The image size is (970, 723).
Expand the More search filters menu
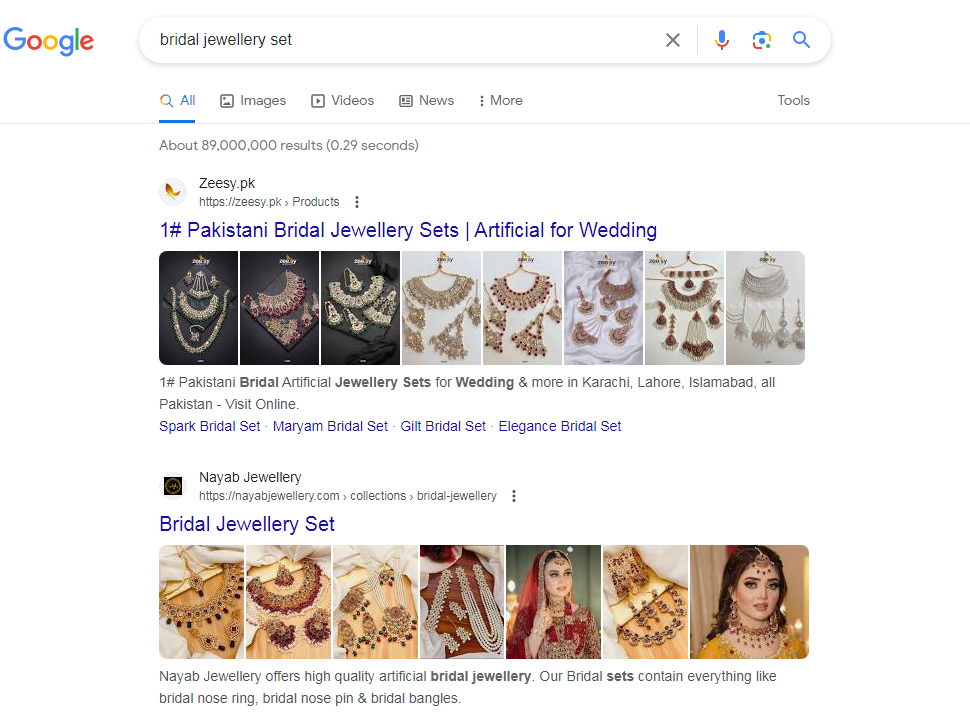(x=500, y=101)
